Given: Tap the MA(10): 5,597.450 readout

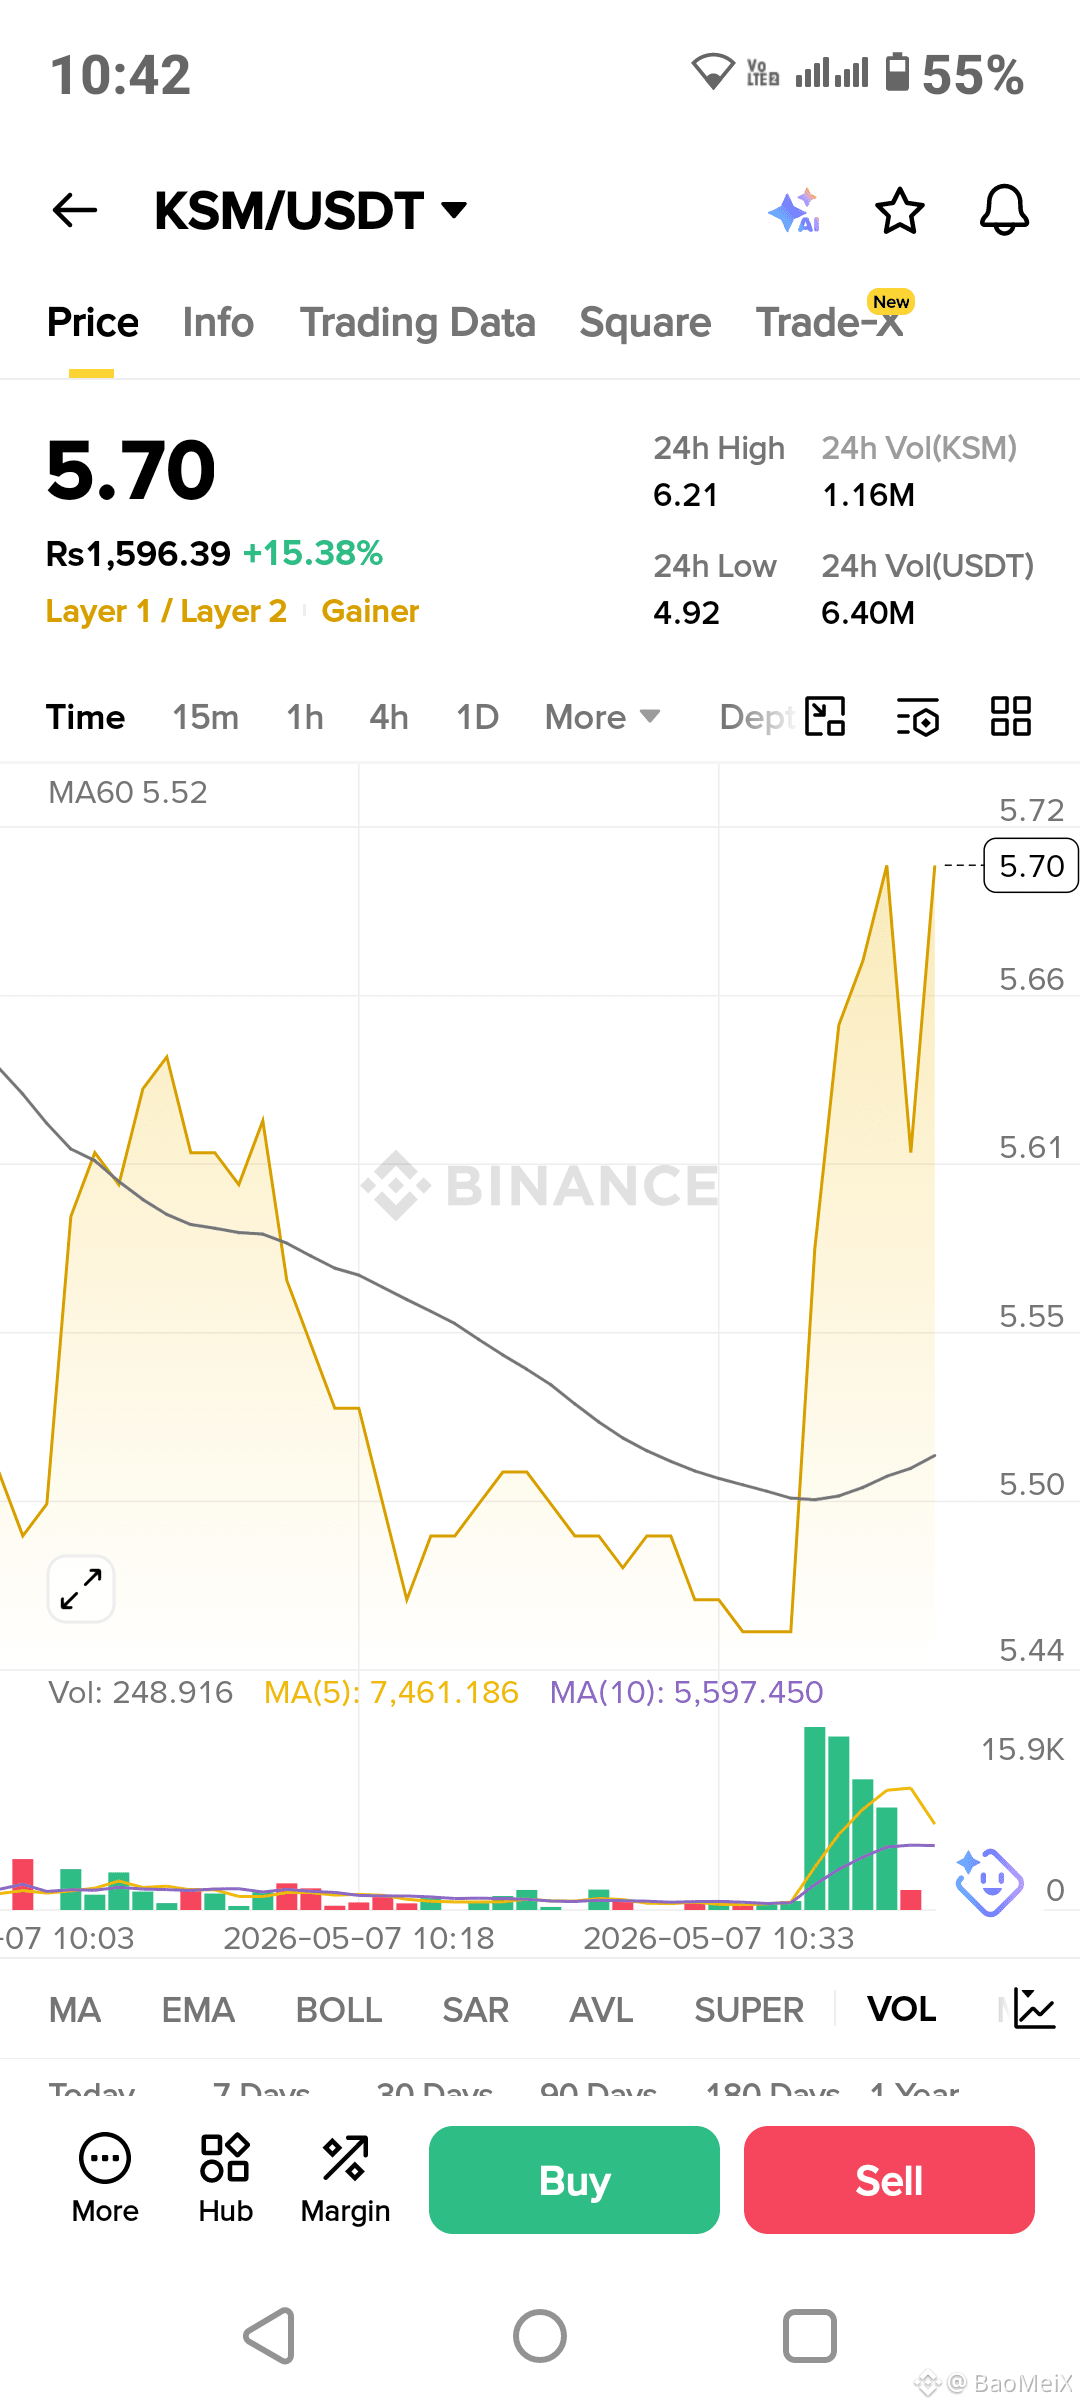Looking at the screenshot, I should point(686,1692).
